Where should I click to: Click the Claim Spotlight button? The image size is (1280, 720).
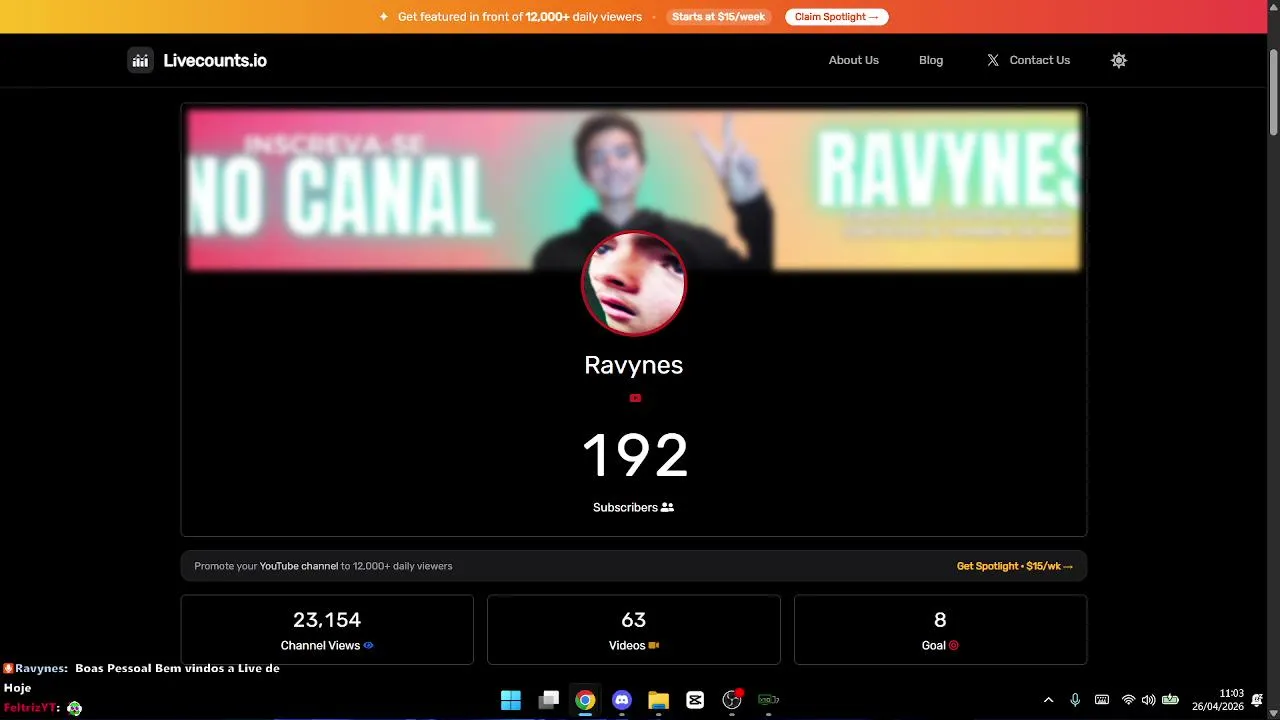tap(837, 17)
